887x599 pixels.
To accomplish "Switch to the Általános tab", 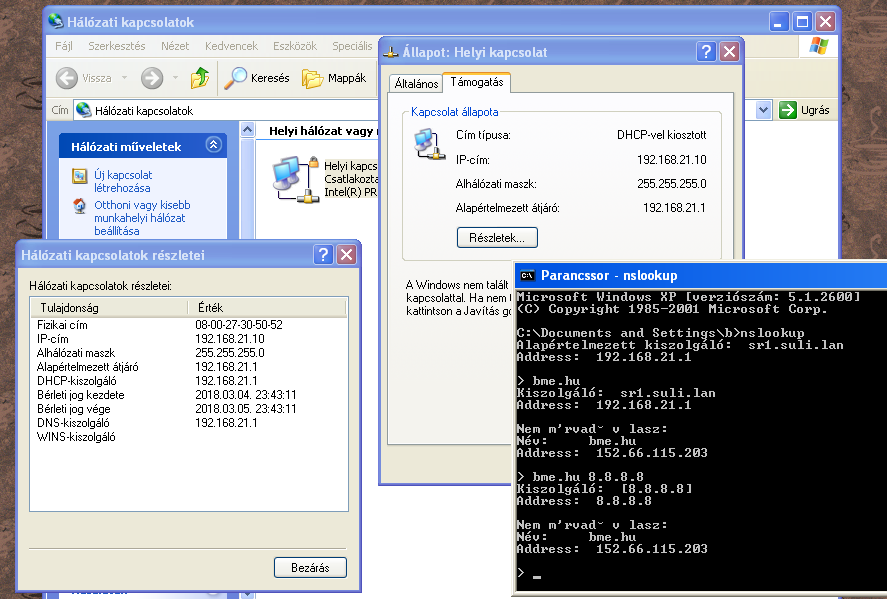I will tap(416, 83).
